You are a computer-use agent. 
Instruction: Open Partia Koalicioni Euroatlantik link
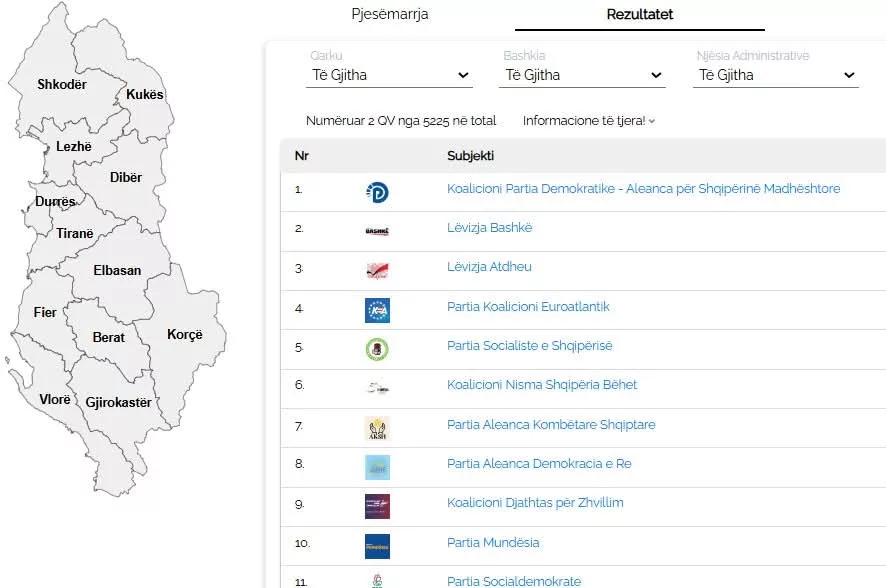(x=528, y=307)
